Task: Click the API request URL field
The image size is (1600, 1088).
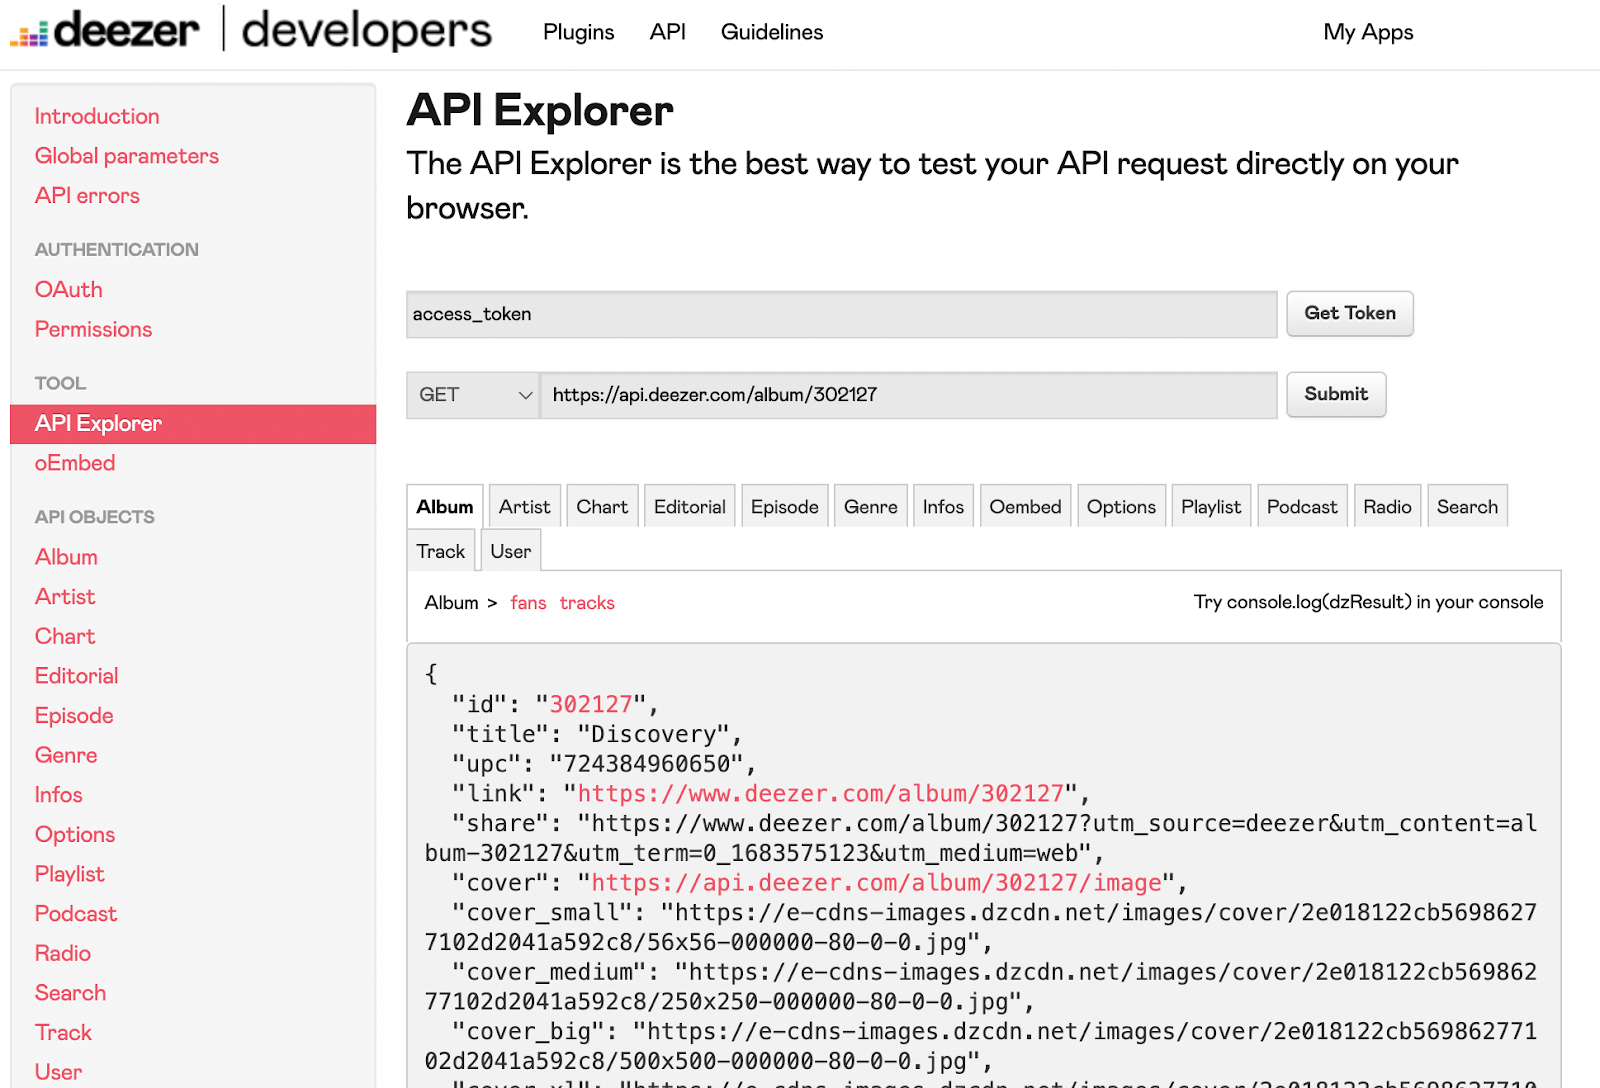Action: (x=909, y=395)
